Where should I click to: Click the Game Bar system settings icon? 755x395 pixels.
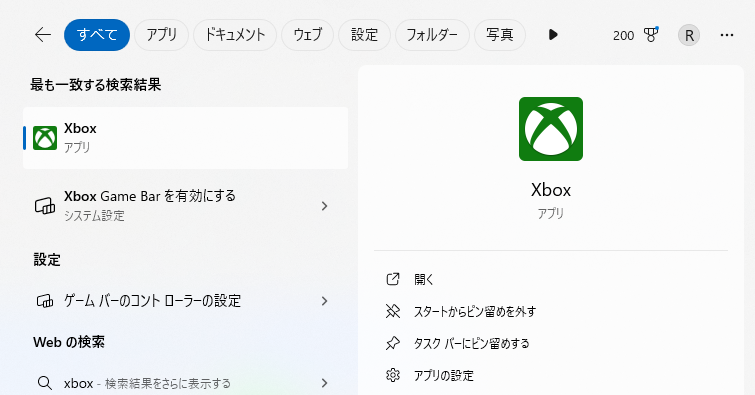pos(45,206)
